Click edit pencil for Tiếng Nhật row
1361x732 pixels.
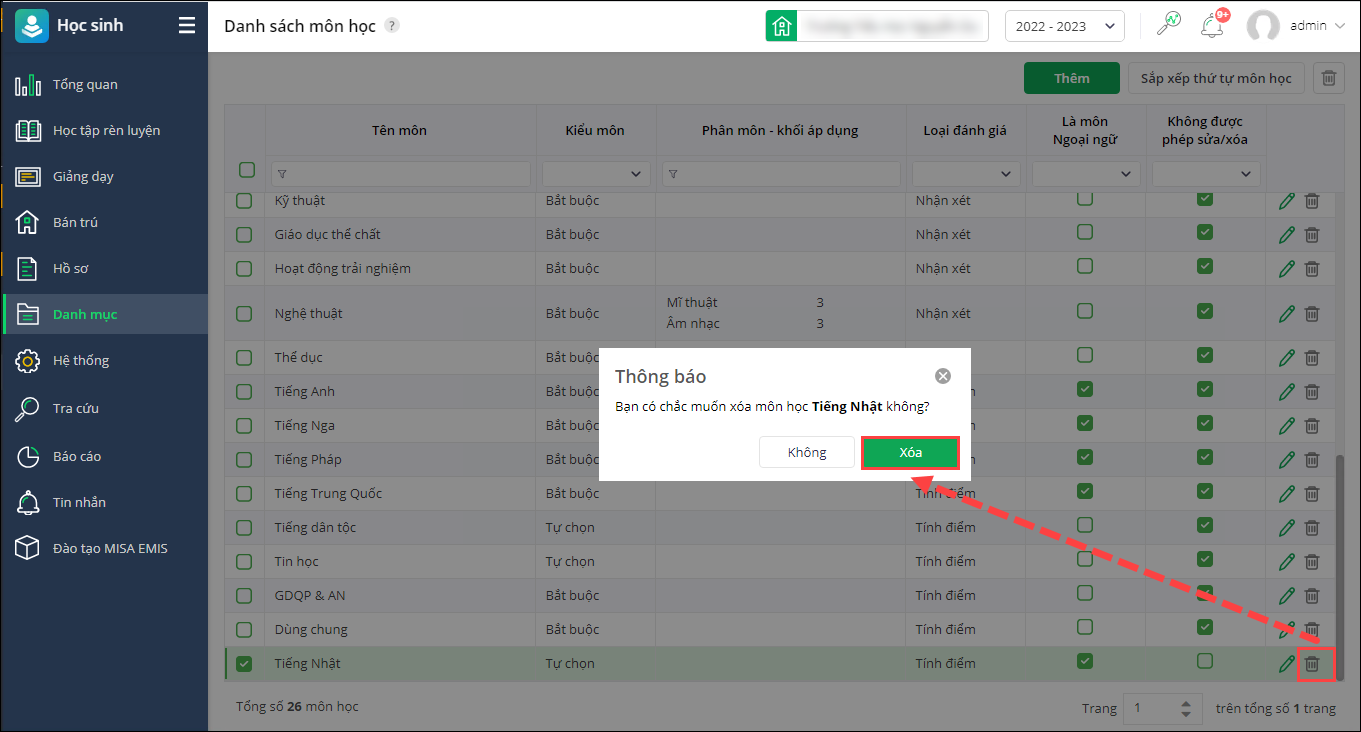pyautogui.click(x=1286, y=663)
